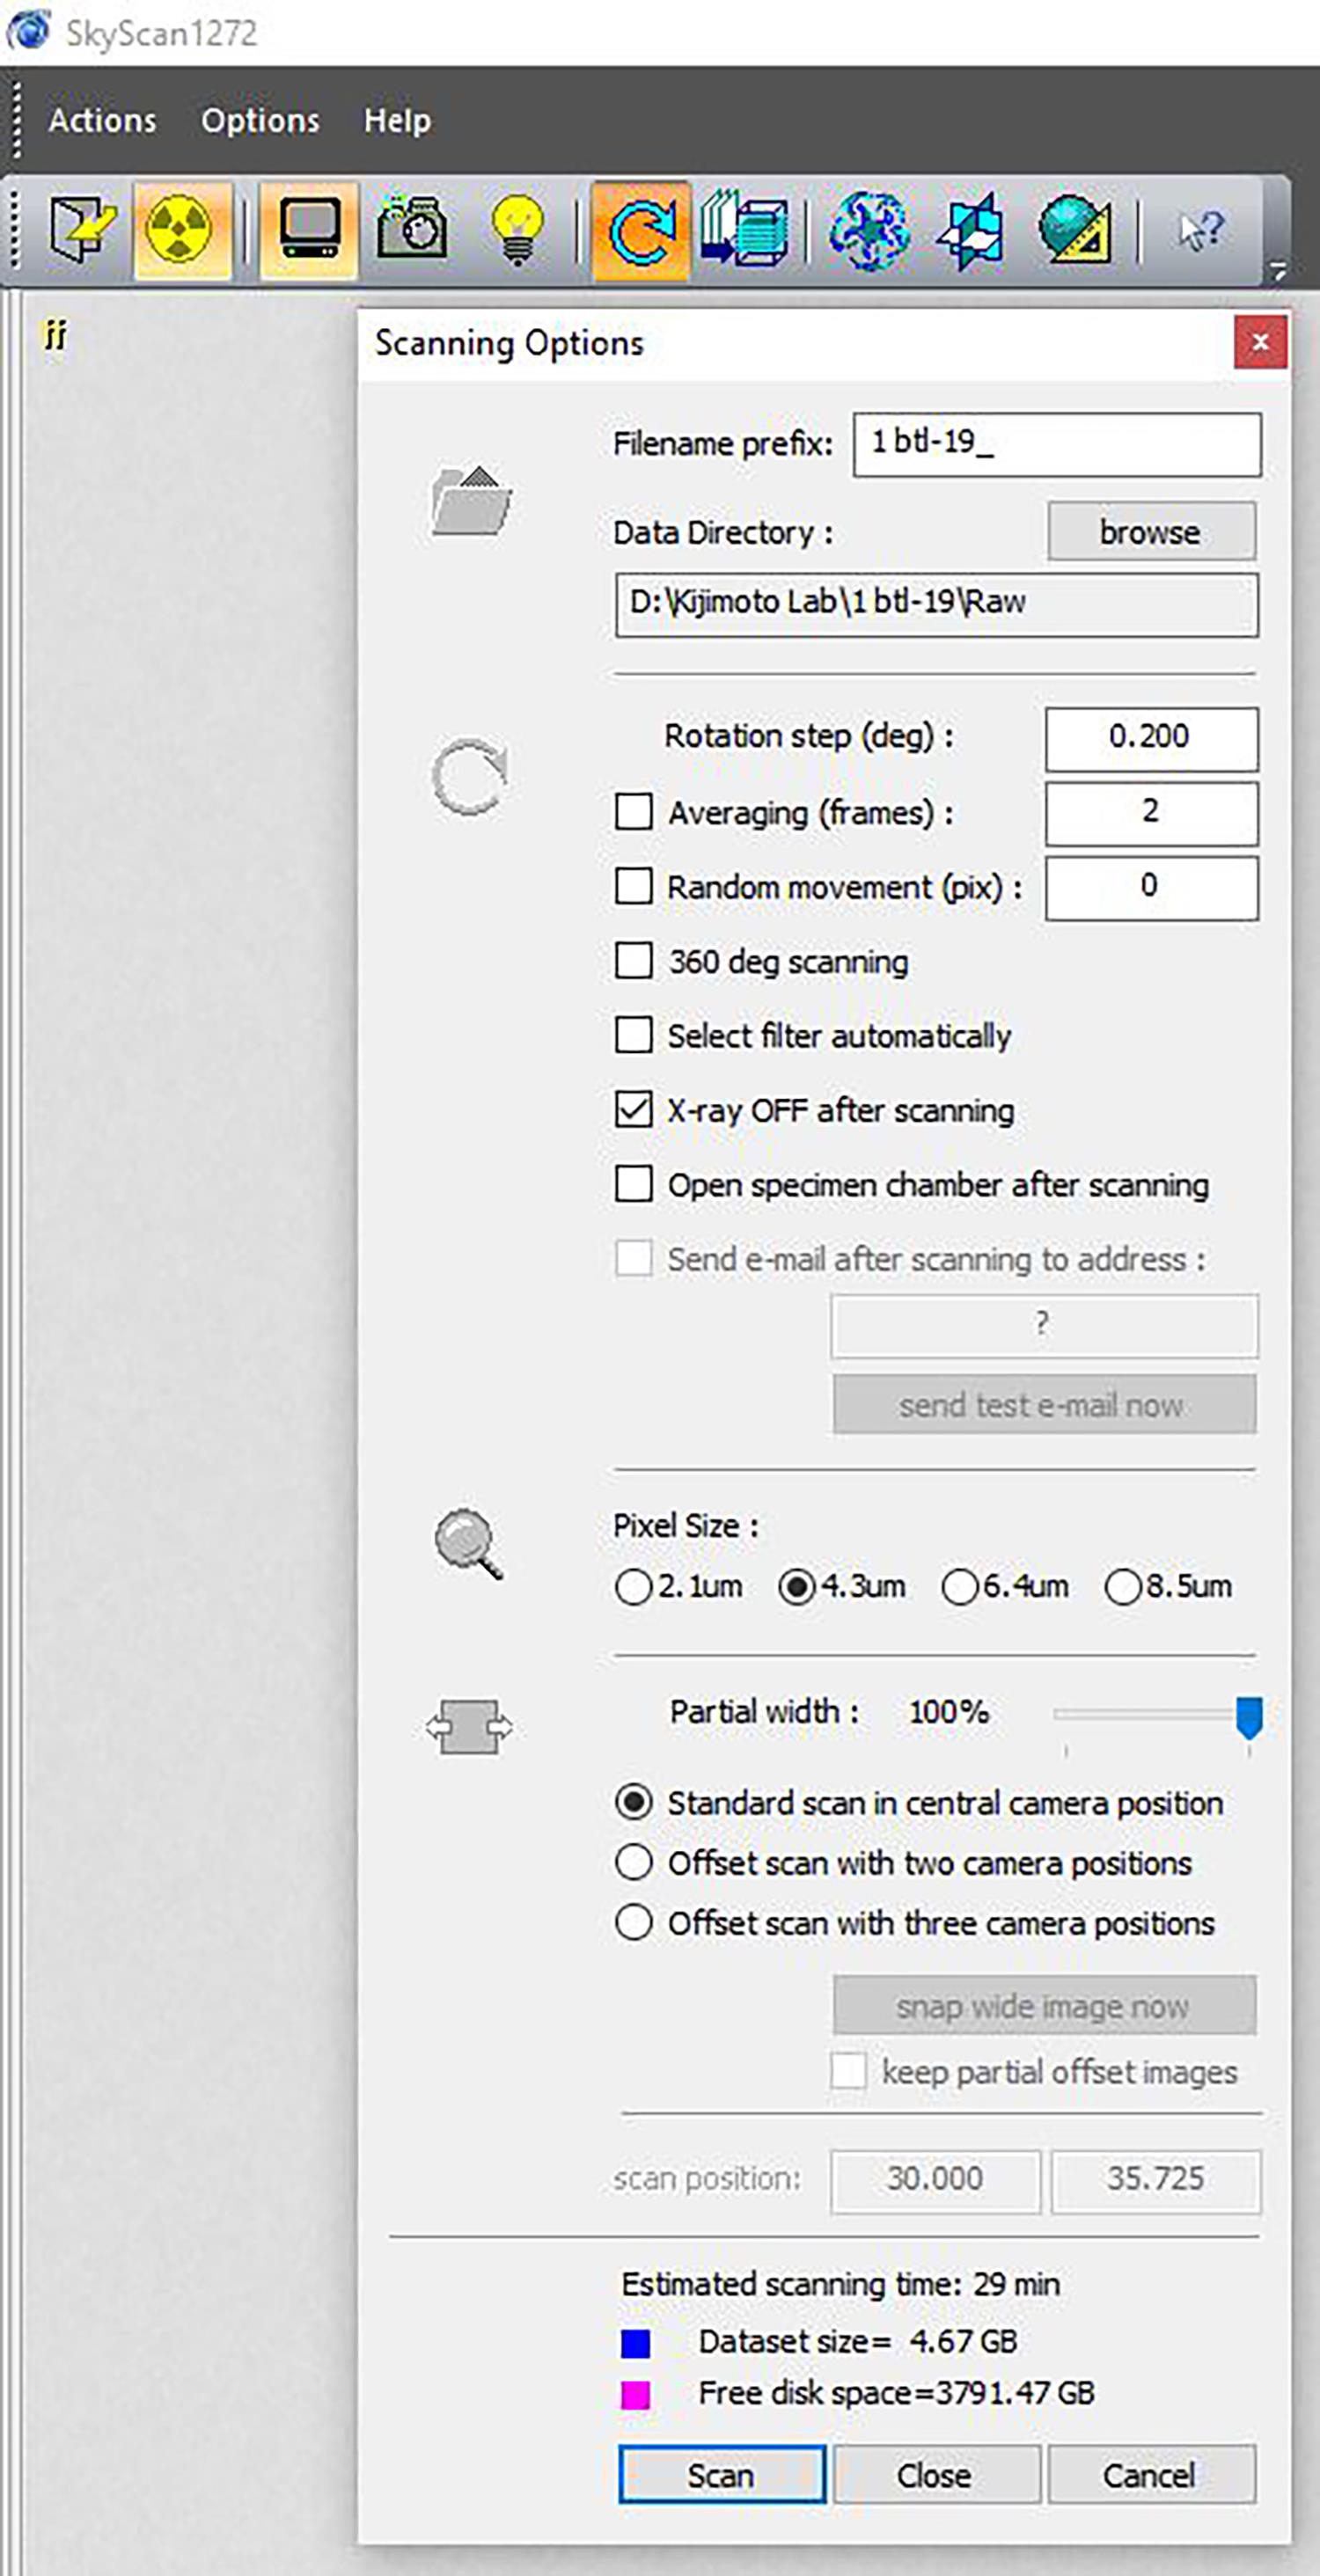Click the 'Dataset size= 4.67 GB' text
The height and width of the screenshot is (2576, 1320).
(857, 2341)
